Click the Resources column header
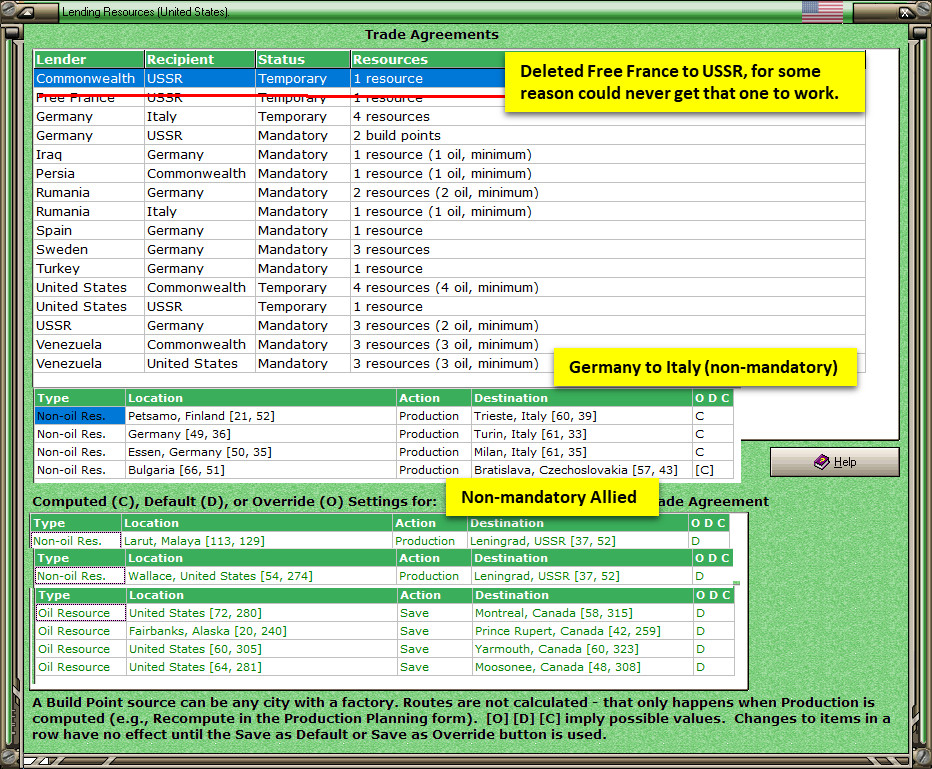The image size is (932, 769). click(428, 59)
